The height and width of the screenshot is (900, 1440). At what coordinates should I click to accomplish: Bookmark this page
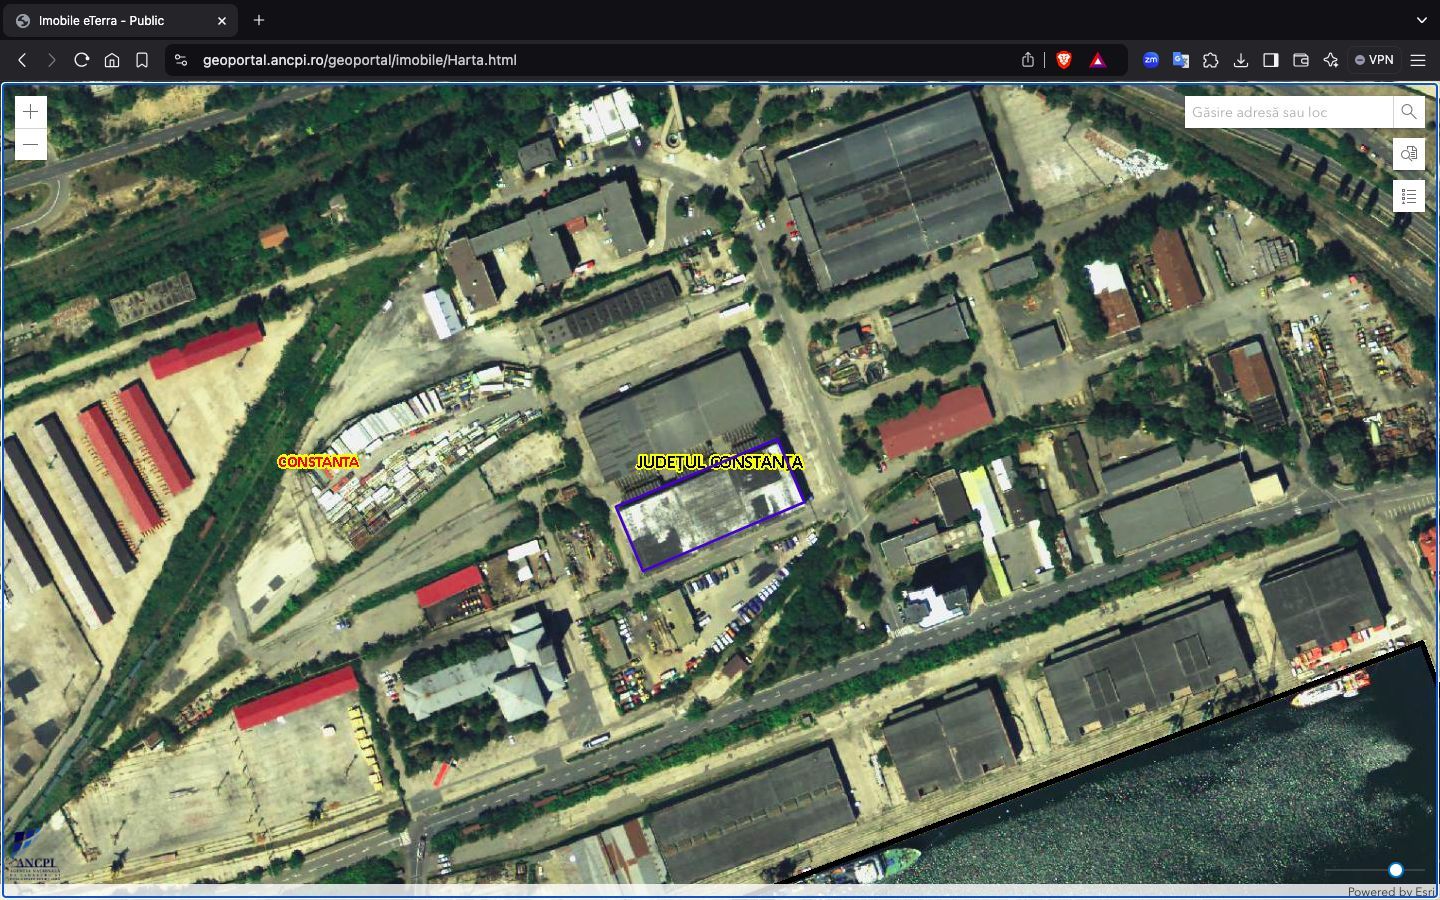pyautogui.click(x=142, y=60)
